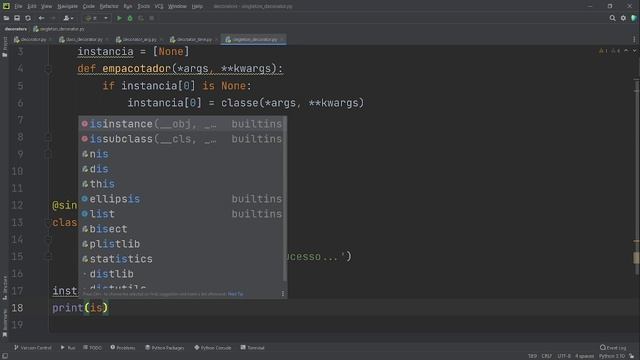640x360 pixels.
Task: Click the Open folder toolbar icon
Action: click(6, 18)
